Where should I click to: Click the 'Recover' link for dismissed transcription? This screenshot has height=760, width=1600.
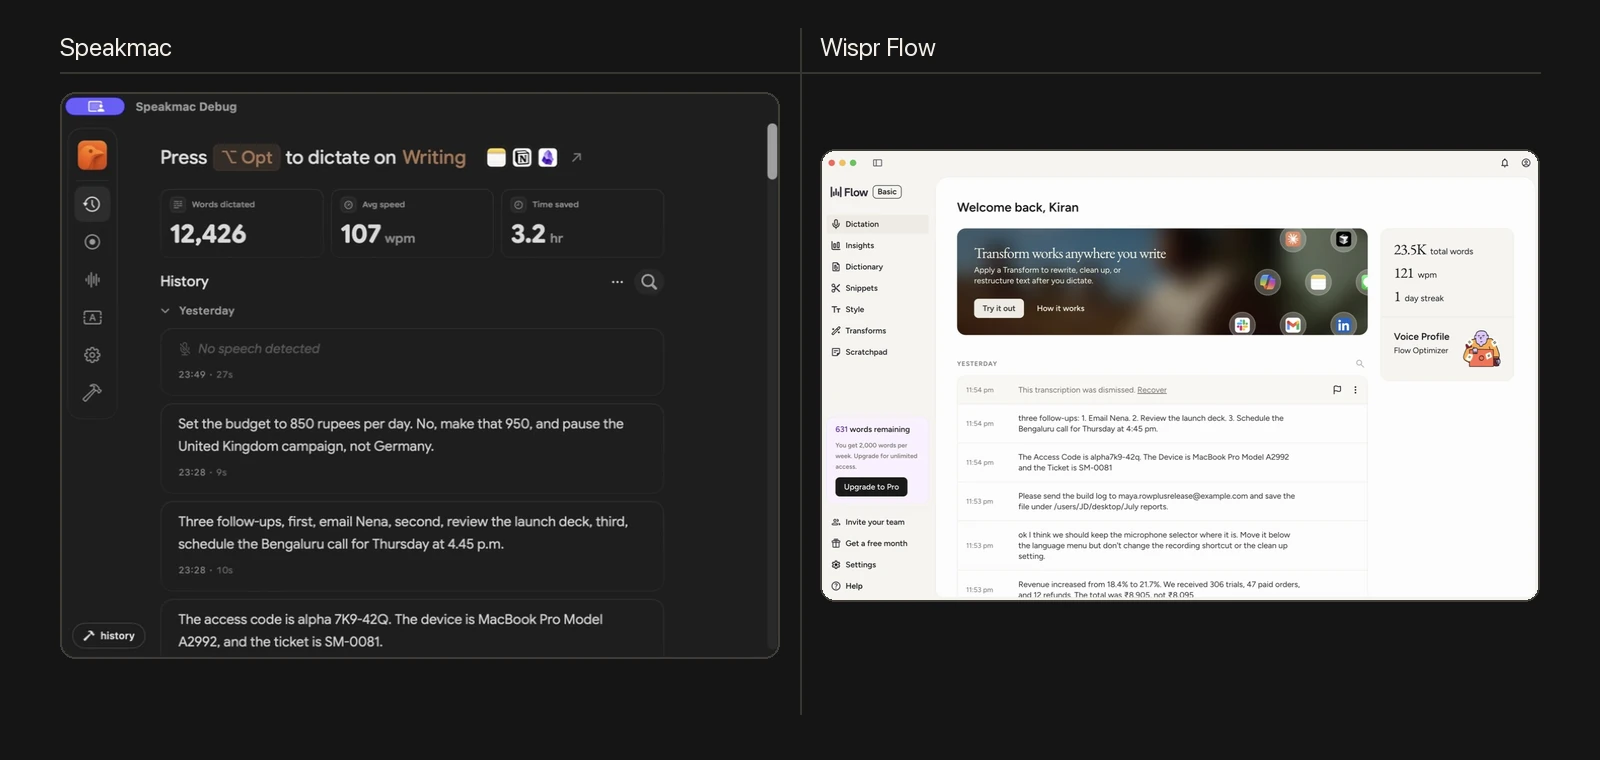[1152, 390]
